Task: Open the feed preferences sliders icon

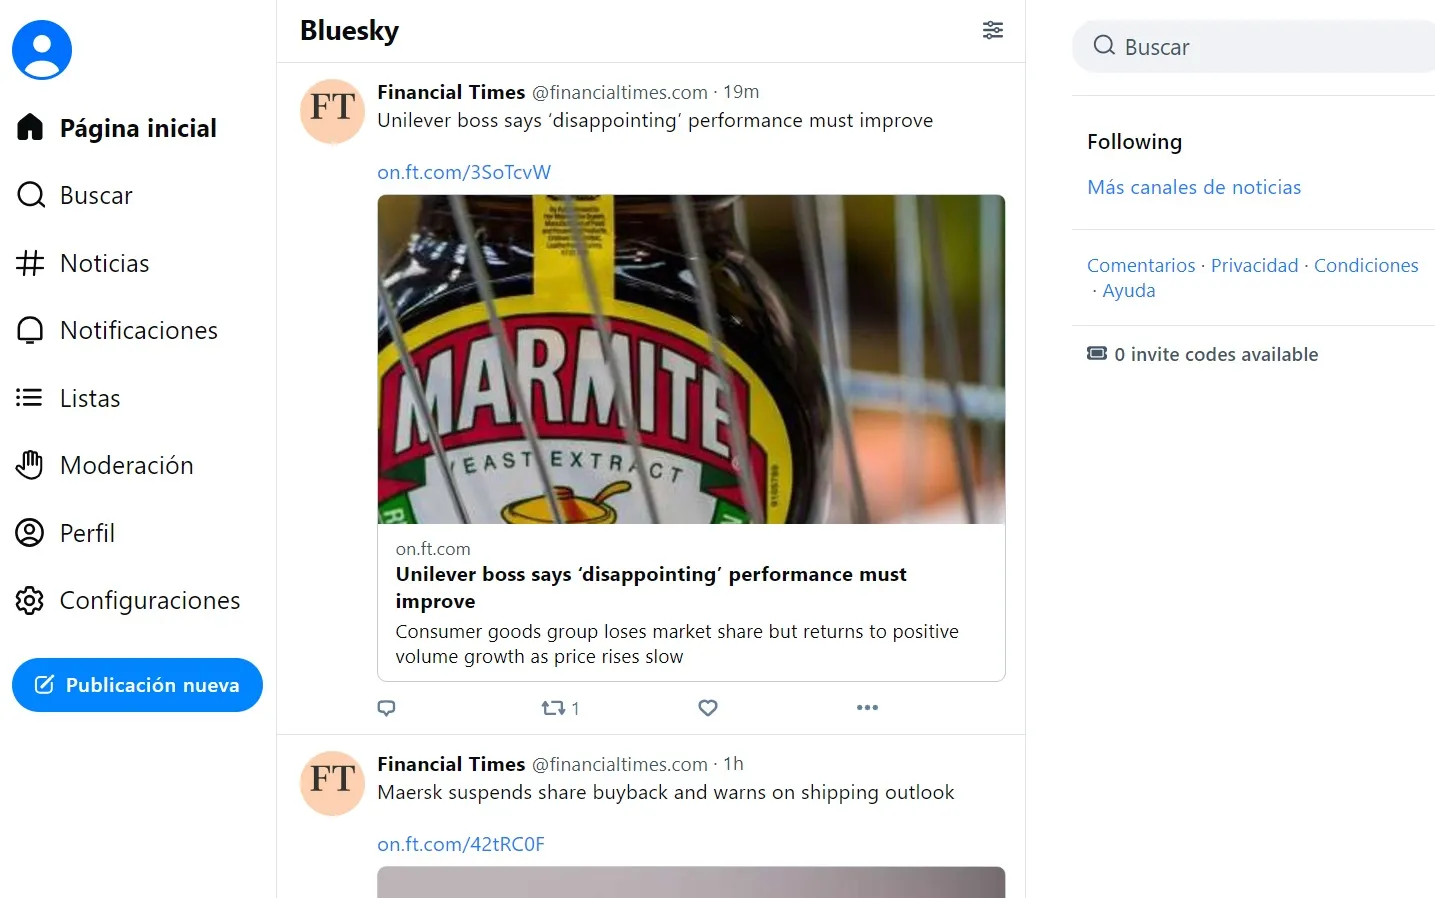Action: (993, 30)
